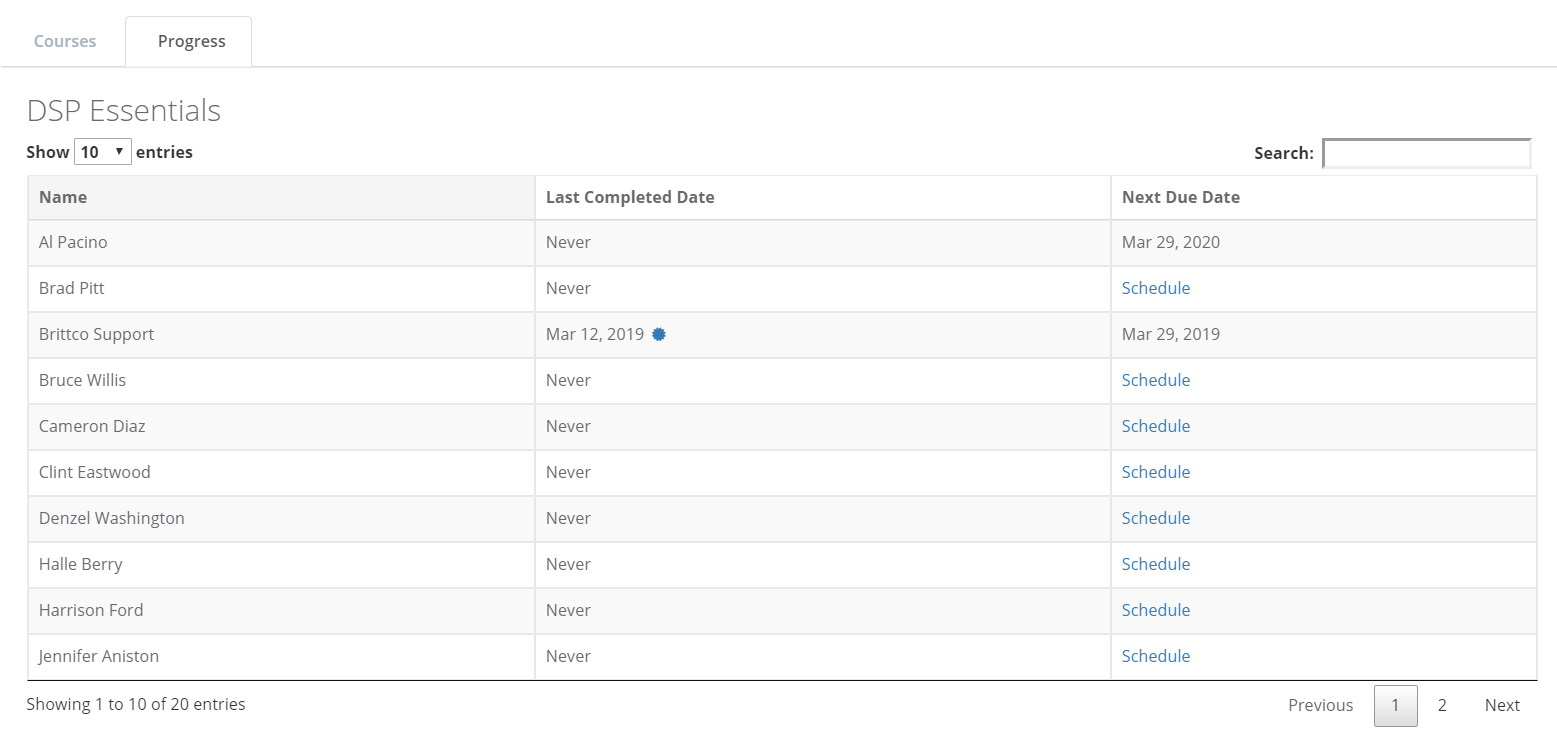Click into the Search input field
This screenshot has width=1557, height=738.
pyautogui.click(x=1426, y=153)
